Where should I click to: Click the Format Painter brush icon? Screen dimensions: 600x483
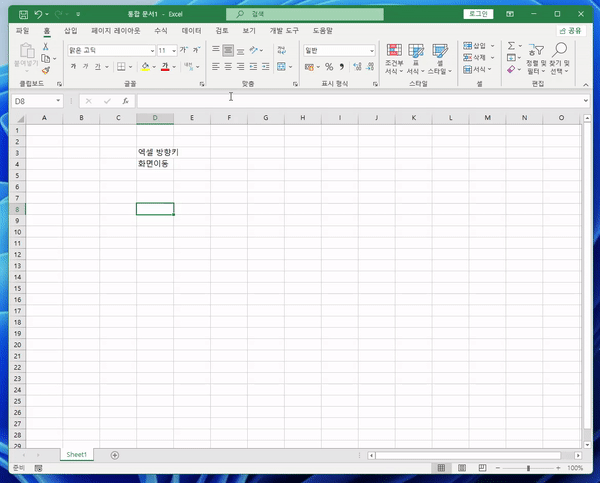(46, 70)
